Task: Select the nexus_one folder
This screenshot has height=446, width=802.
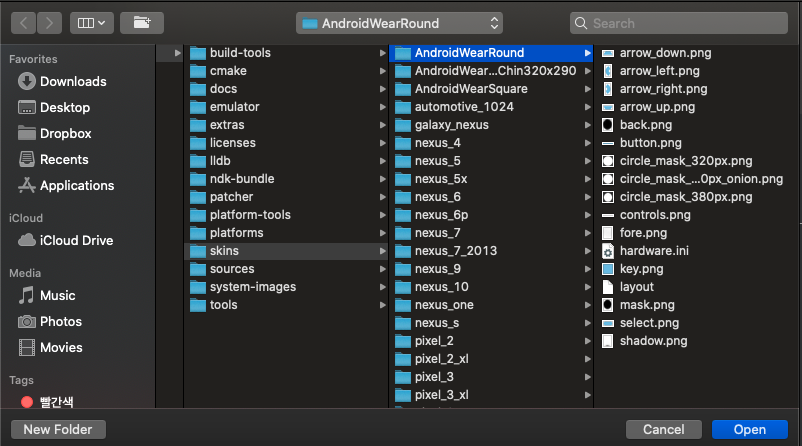Action: point(491,305)
